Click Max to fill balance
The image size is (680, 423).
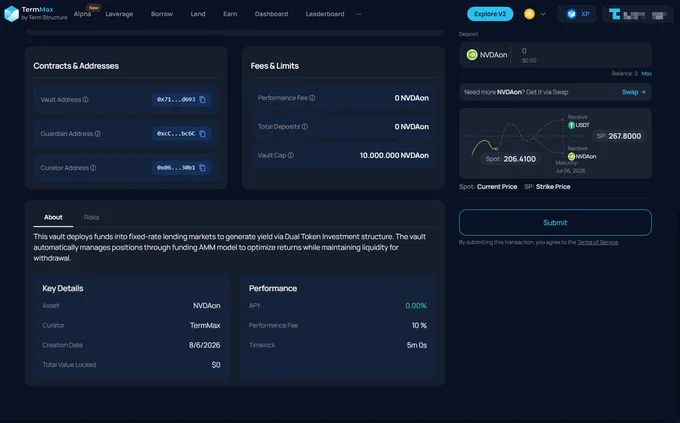646,74
